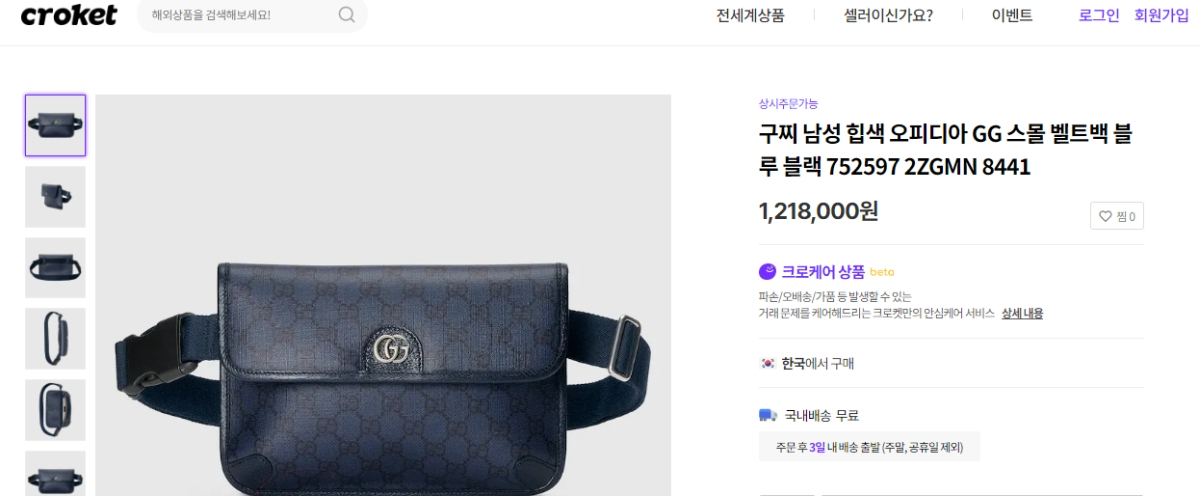This screenshot has height=496, width=1200.
Task: Click the blue delivery truck icon
Action: [767, 415]
